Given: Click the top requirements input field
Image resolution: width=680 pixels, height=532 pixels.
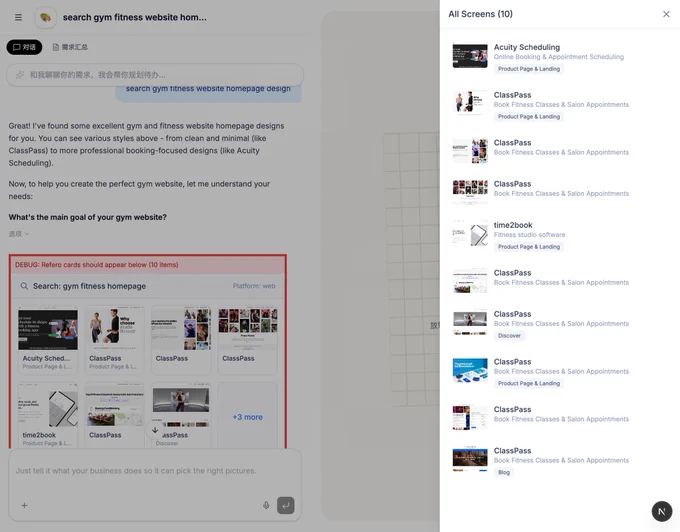Looking at the screenshot, I should point(155,75).
